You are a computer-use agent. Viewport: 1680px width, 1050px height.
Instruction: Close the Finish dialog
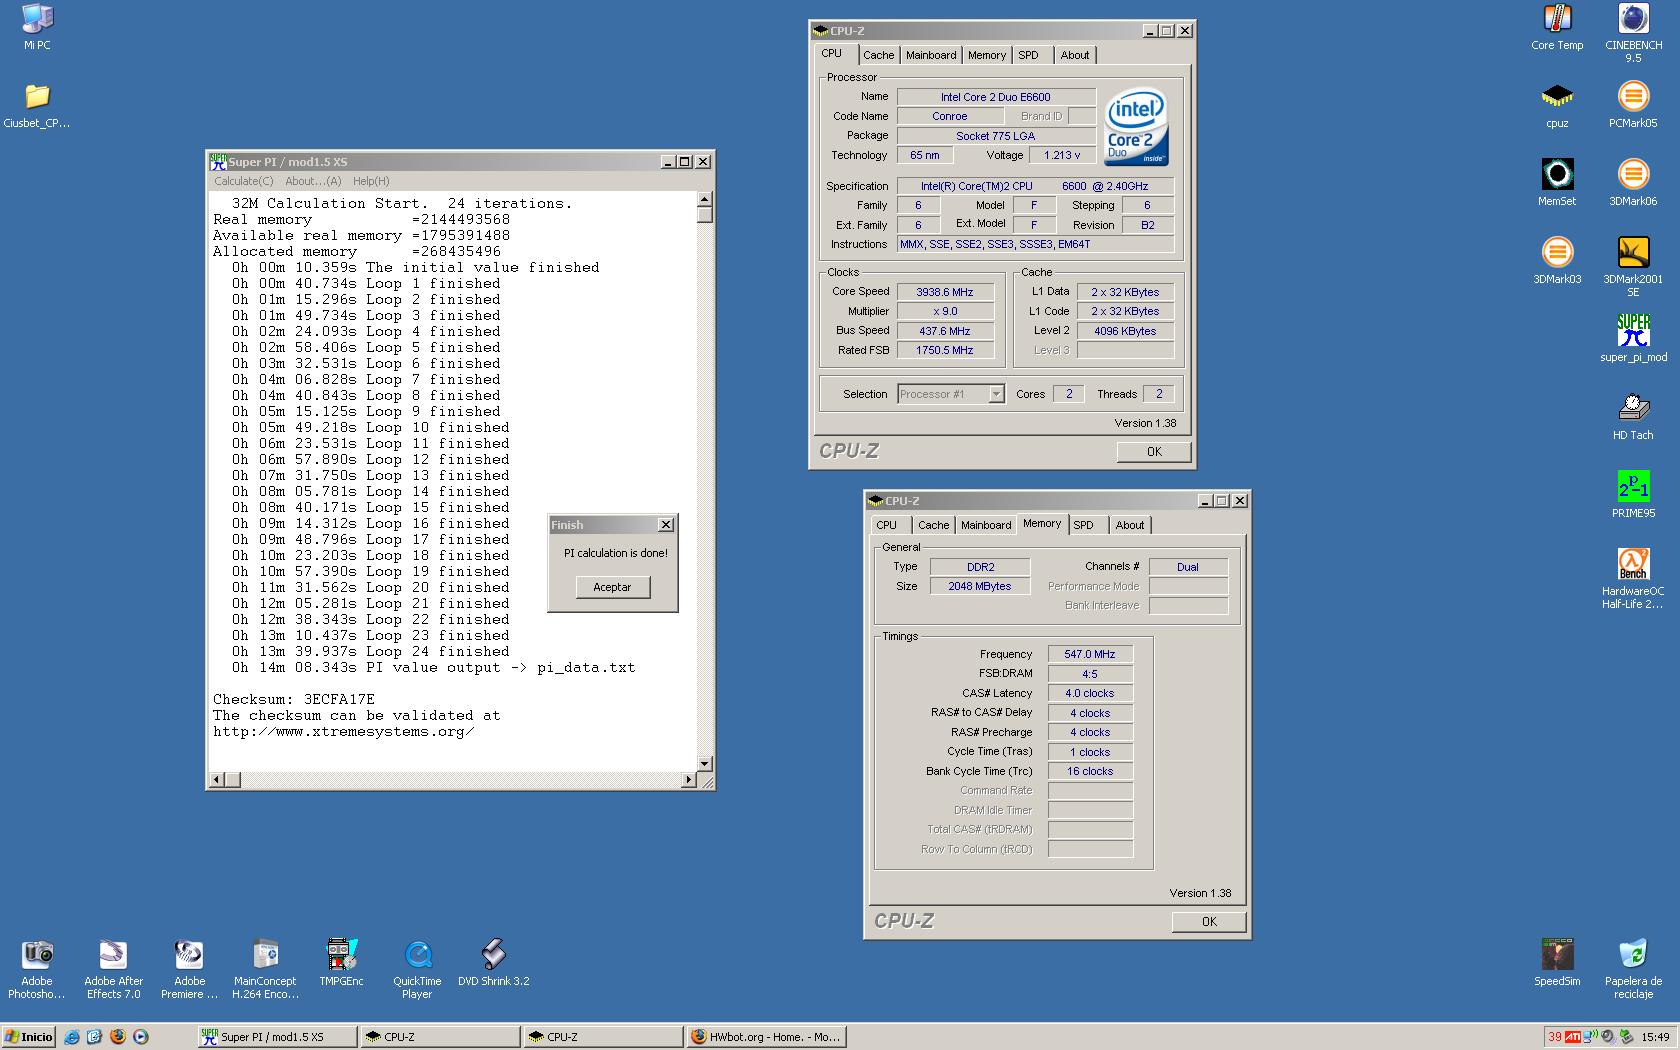[666, 525]
